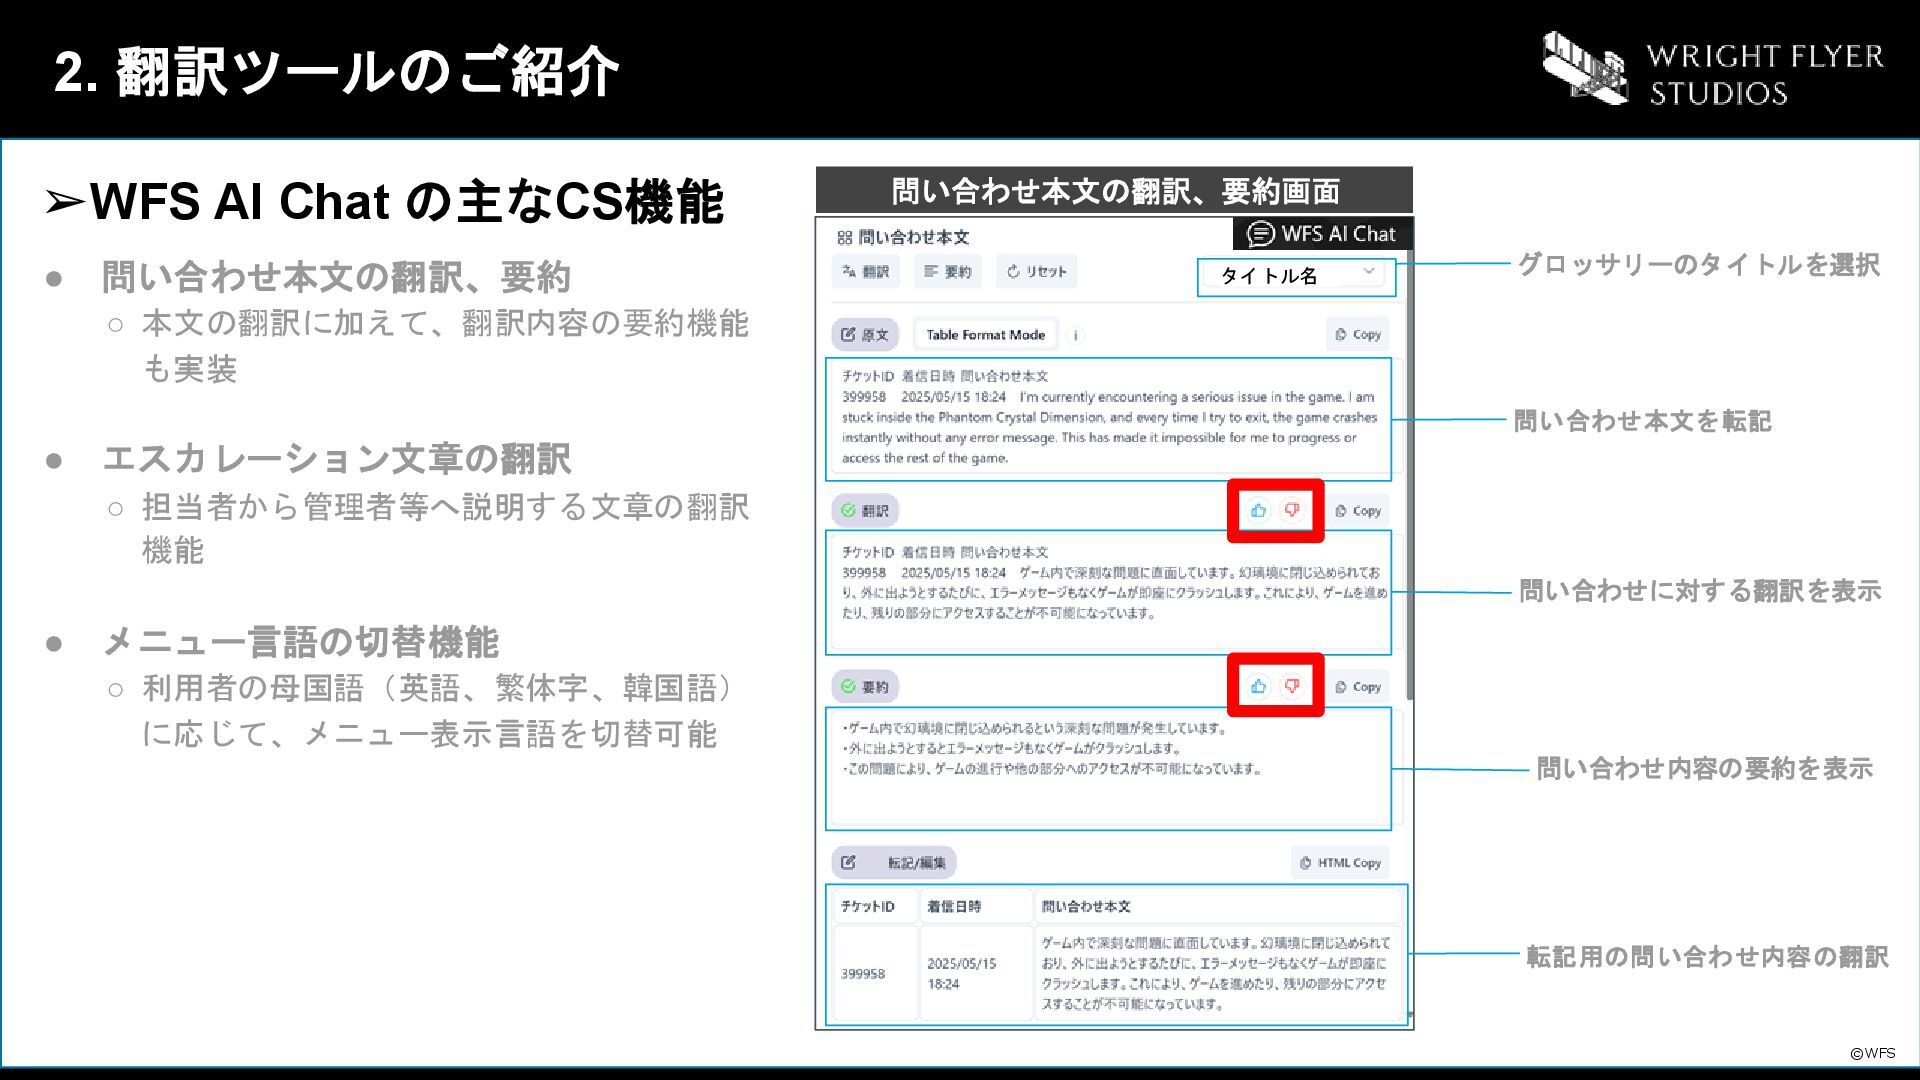Give thumbs down to the translation result

pos(1292,510)
